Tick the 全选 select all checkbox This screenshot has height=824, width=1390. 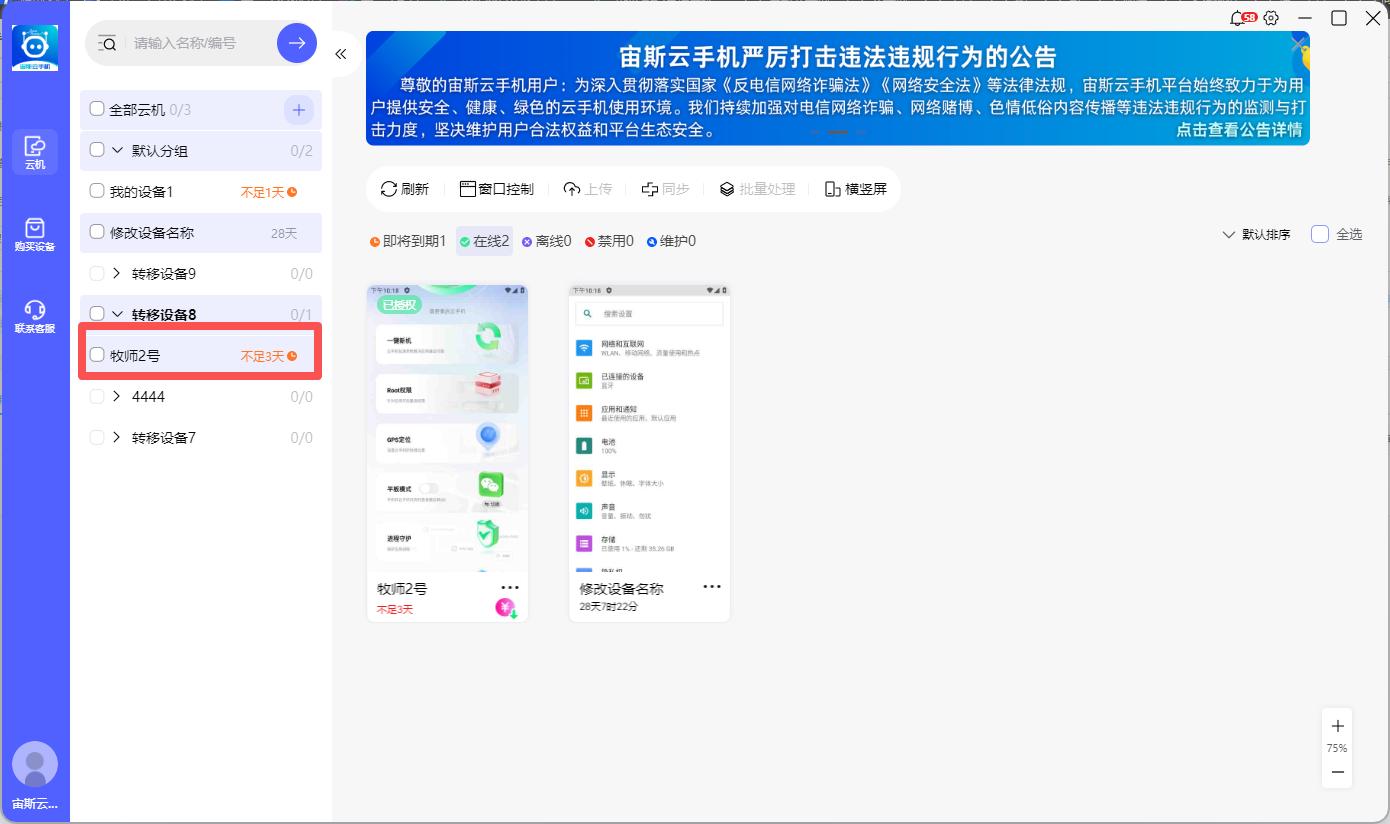[x=1320, y=234]
